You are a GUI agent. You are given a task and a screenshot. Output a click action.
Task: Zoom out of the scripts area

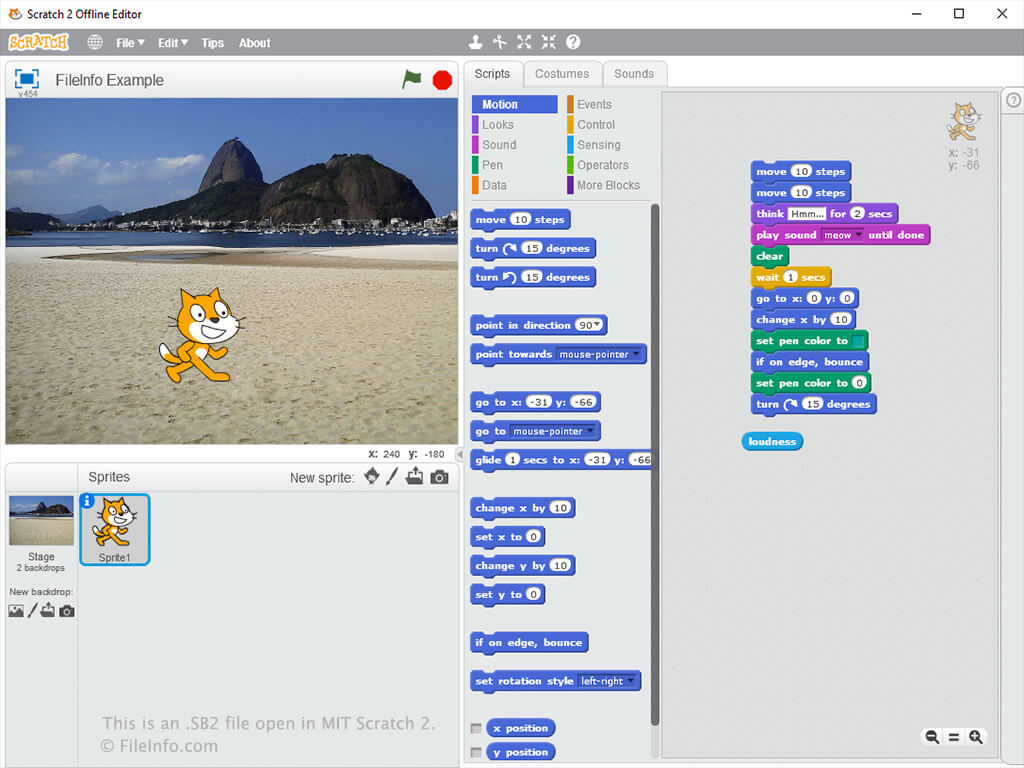(x=932, y=737)
